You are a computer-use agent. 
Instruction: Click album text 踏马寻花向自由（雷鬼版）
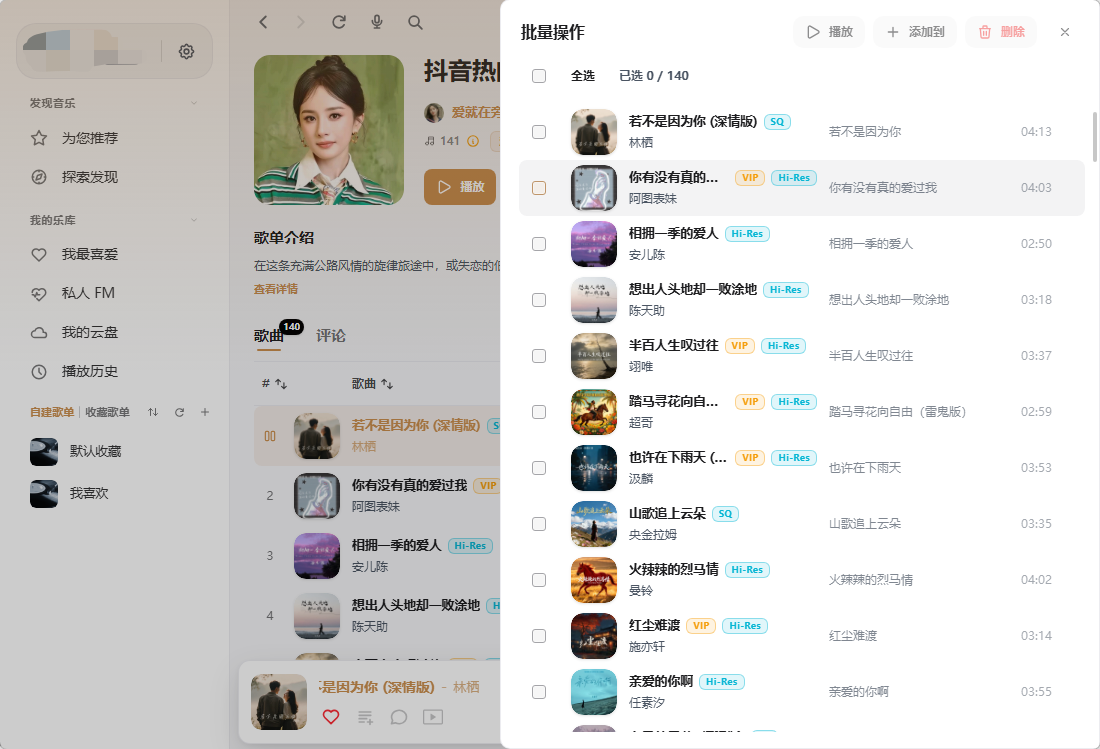pos(897,412)
